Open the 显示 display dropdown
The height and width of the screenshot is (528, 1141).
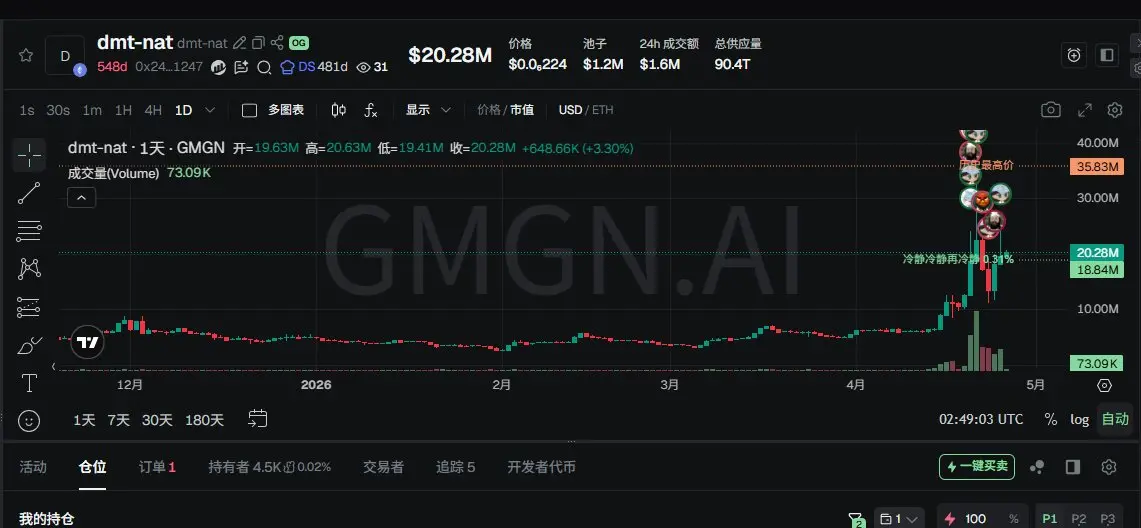428,110
